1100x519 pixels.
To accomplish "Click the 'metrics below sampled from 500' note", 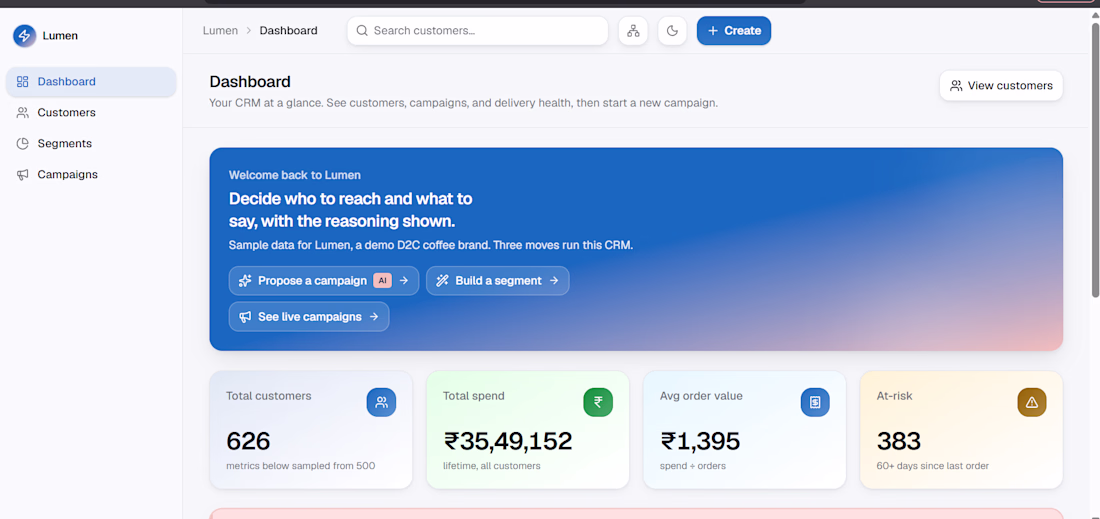I will click(x=300, y=466).
